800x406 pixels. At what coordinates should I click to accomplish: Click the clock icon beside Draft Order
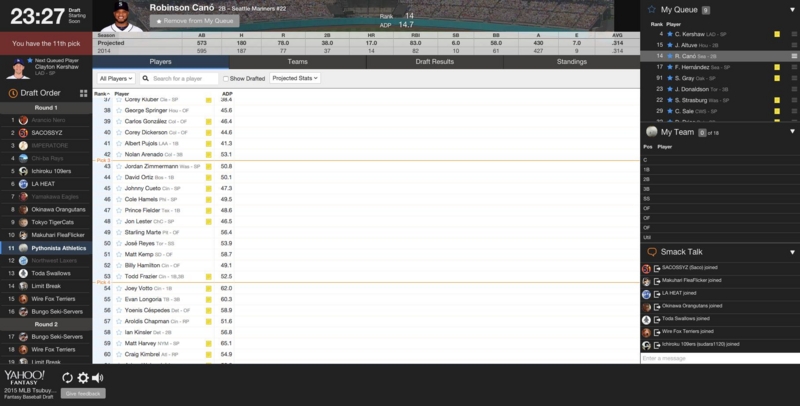[13, 93]
